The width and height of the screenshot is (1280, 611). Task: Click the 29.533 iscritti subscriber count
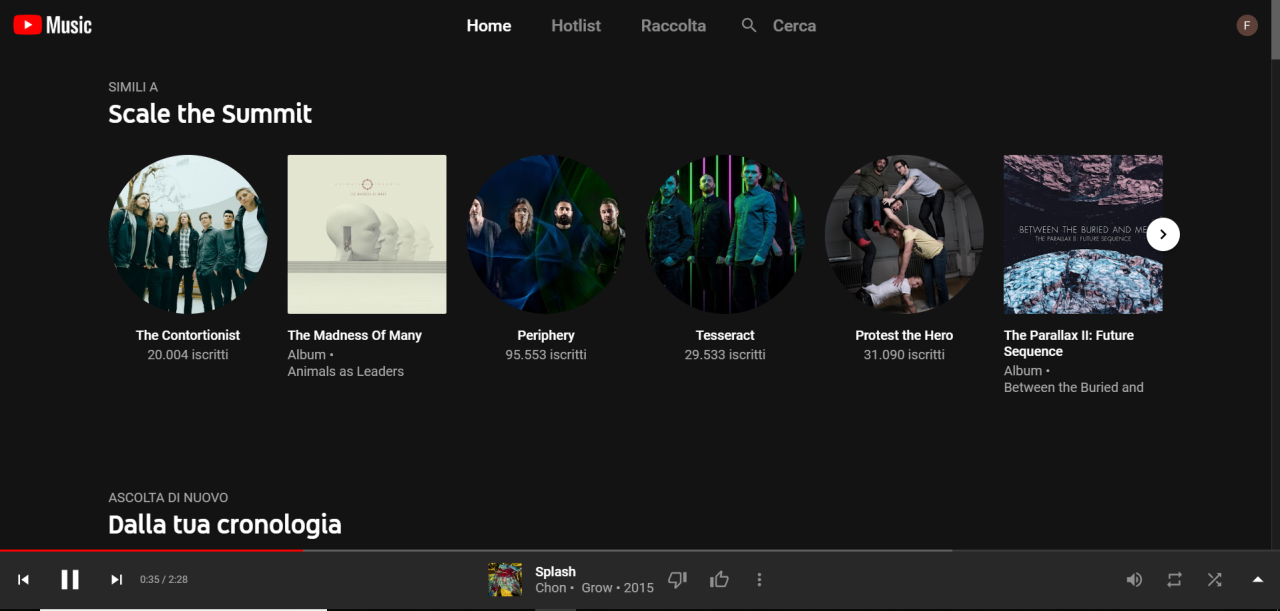point(725,355)
